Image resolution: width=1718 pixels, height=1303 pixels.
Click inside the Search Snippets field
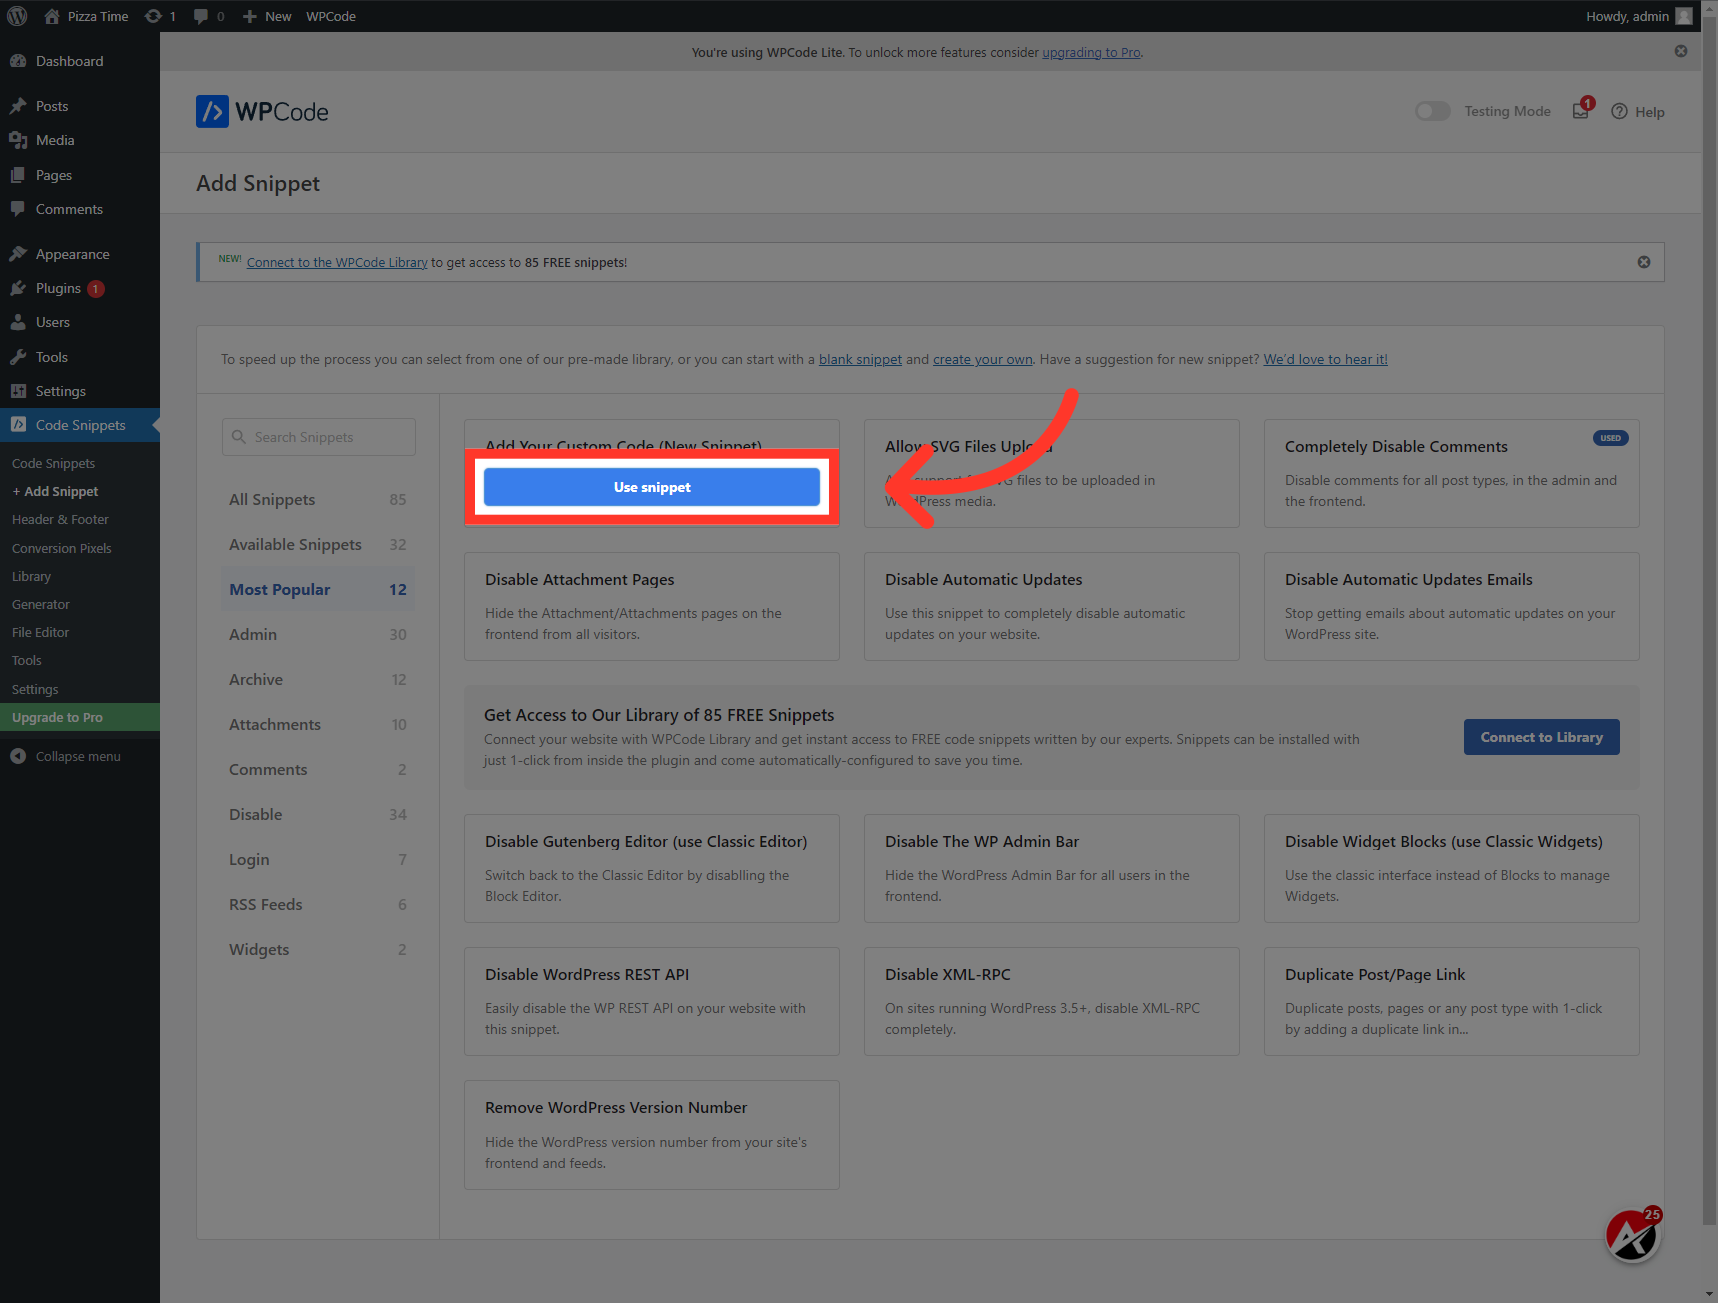[x=318, y=437]
